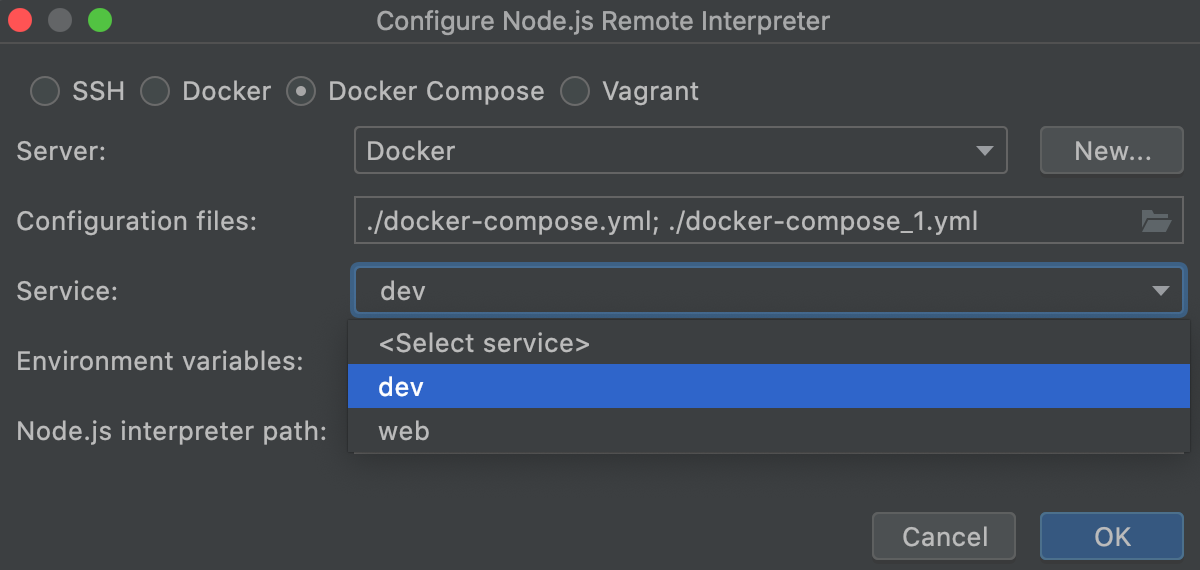Minimize the dialog with the gray button
The width and height of the screenshot is (1200, 570).
[60, 20]
